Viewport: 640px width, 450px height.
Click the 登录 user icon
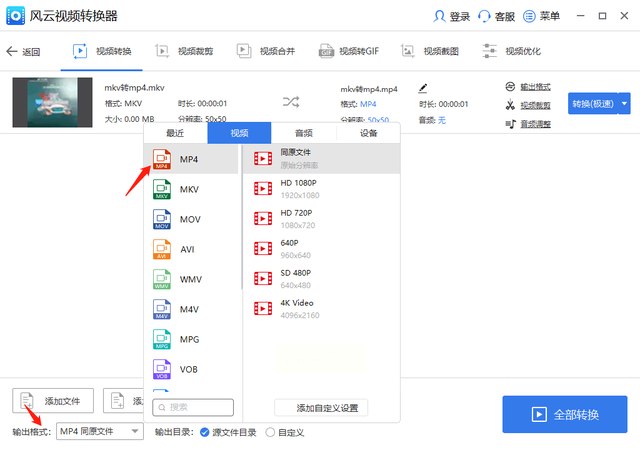(439, 16)
